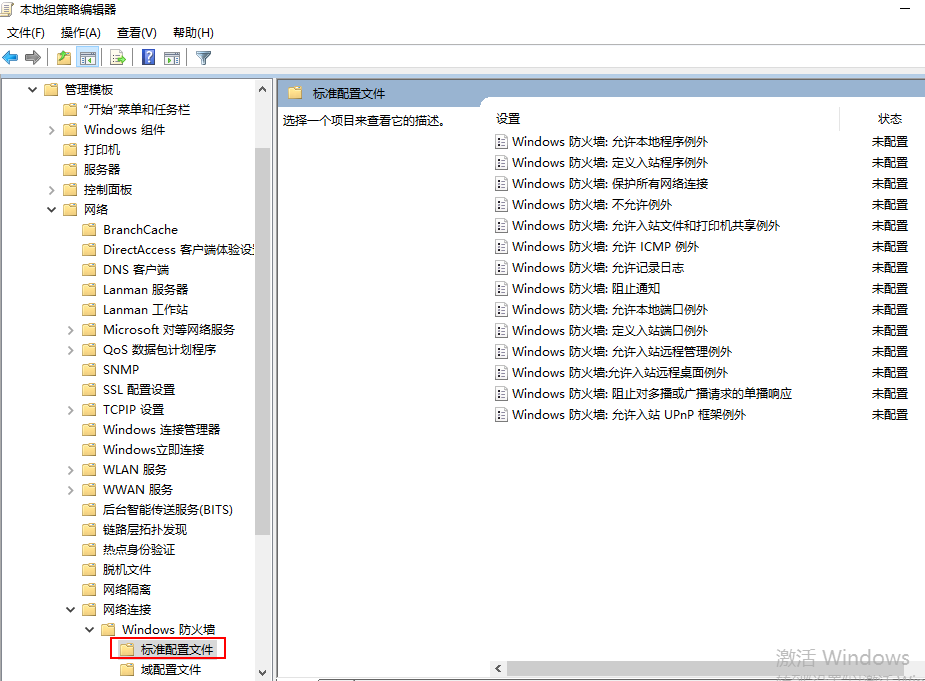This screenshot has width=925, height=681.
Task: Click the tree pane scroll-down arrow
Action: [263, 672]
